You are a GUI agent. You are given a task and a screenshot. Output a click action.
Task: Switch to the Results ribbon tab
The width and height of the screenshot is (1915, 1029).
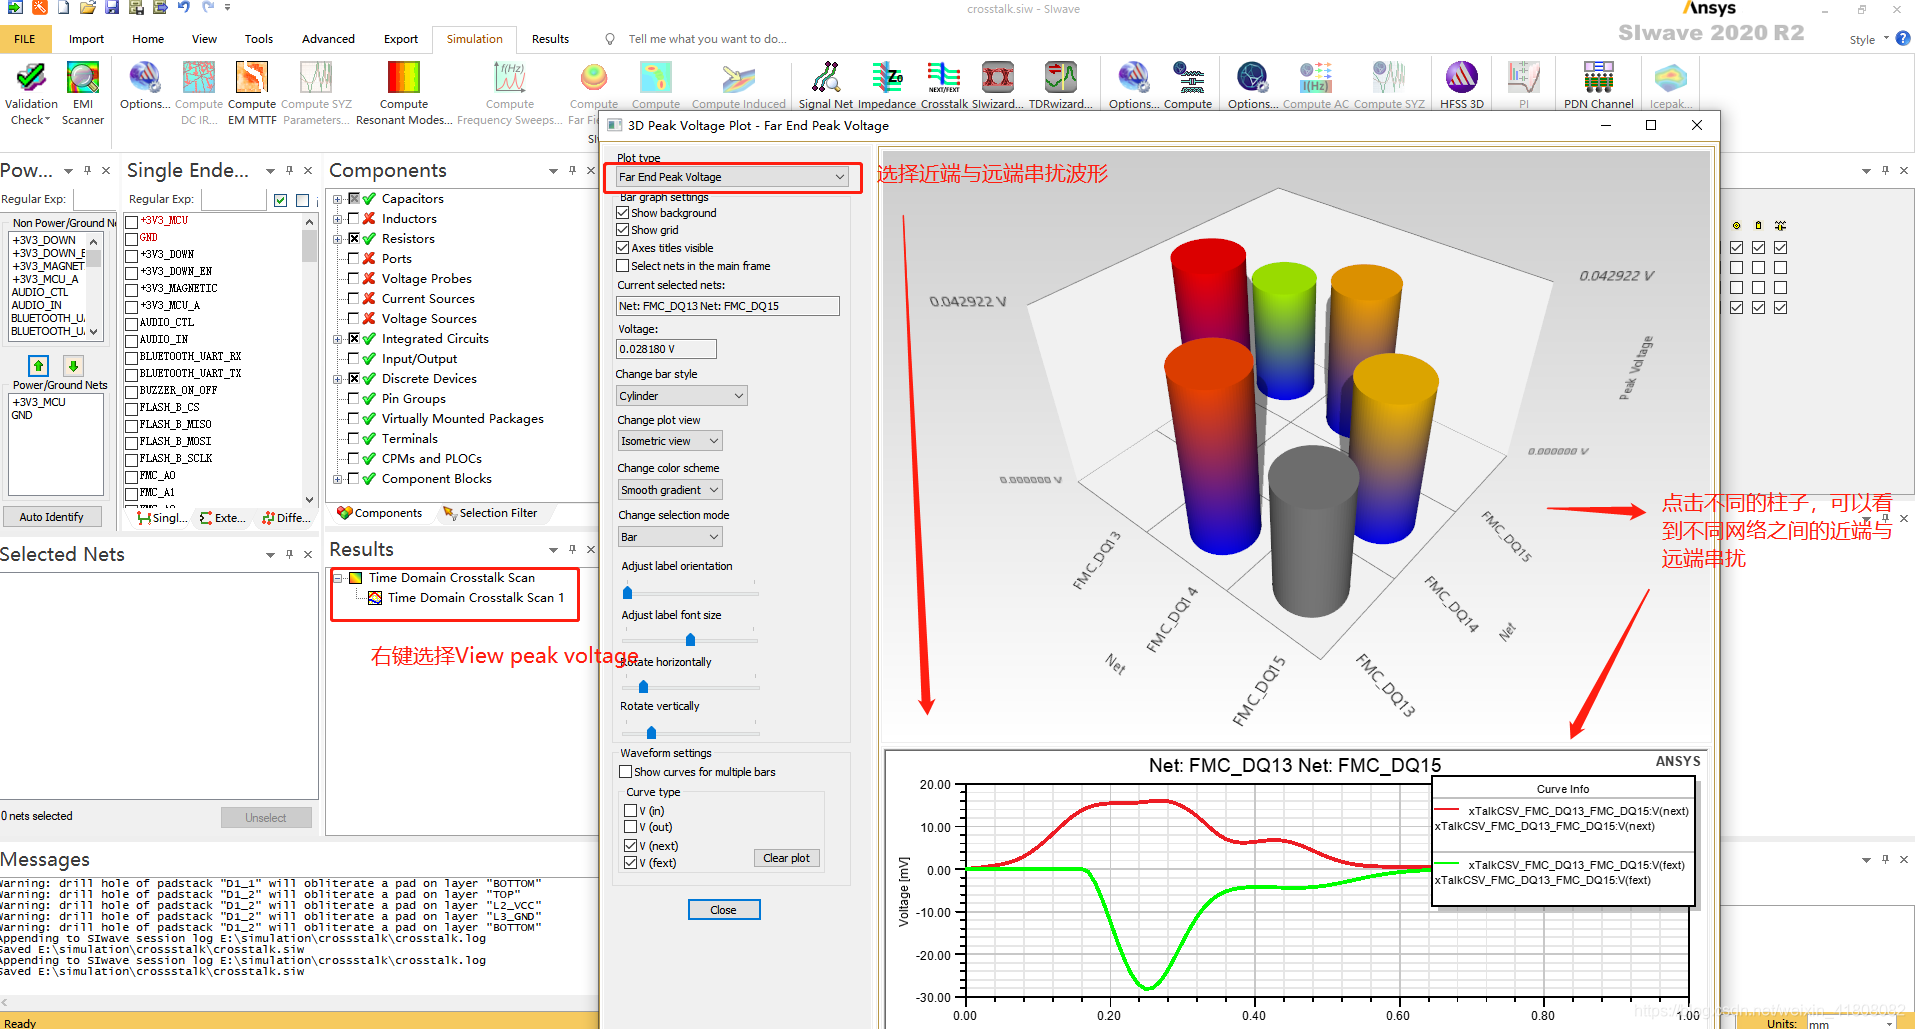[550, 39]
